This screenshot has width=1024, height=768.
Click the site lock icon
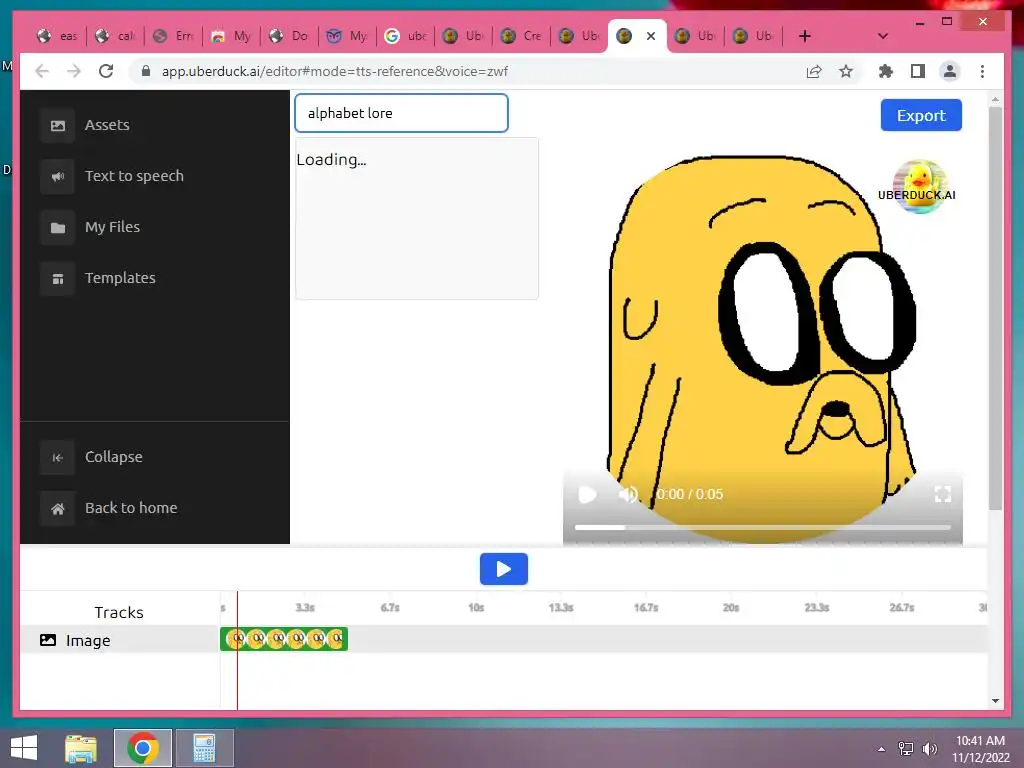pyautogui.click(x=146, y=71)
